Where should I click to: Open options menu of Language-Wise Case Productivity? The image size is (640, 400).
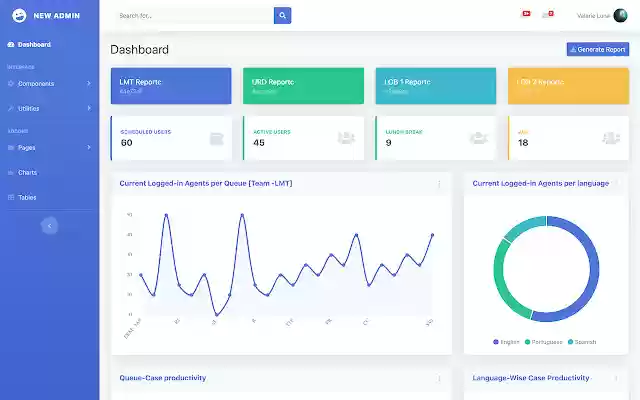pyautogui.click(x=616, y=378)
